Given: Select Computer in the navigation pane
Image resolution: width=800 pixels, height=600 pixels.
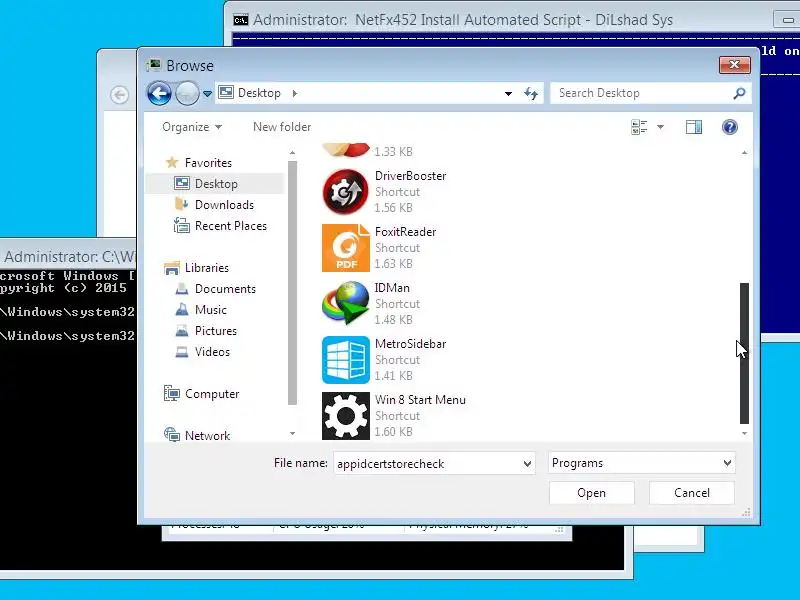Looking at the screenshot, I should (212, 394).
